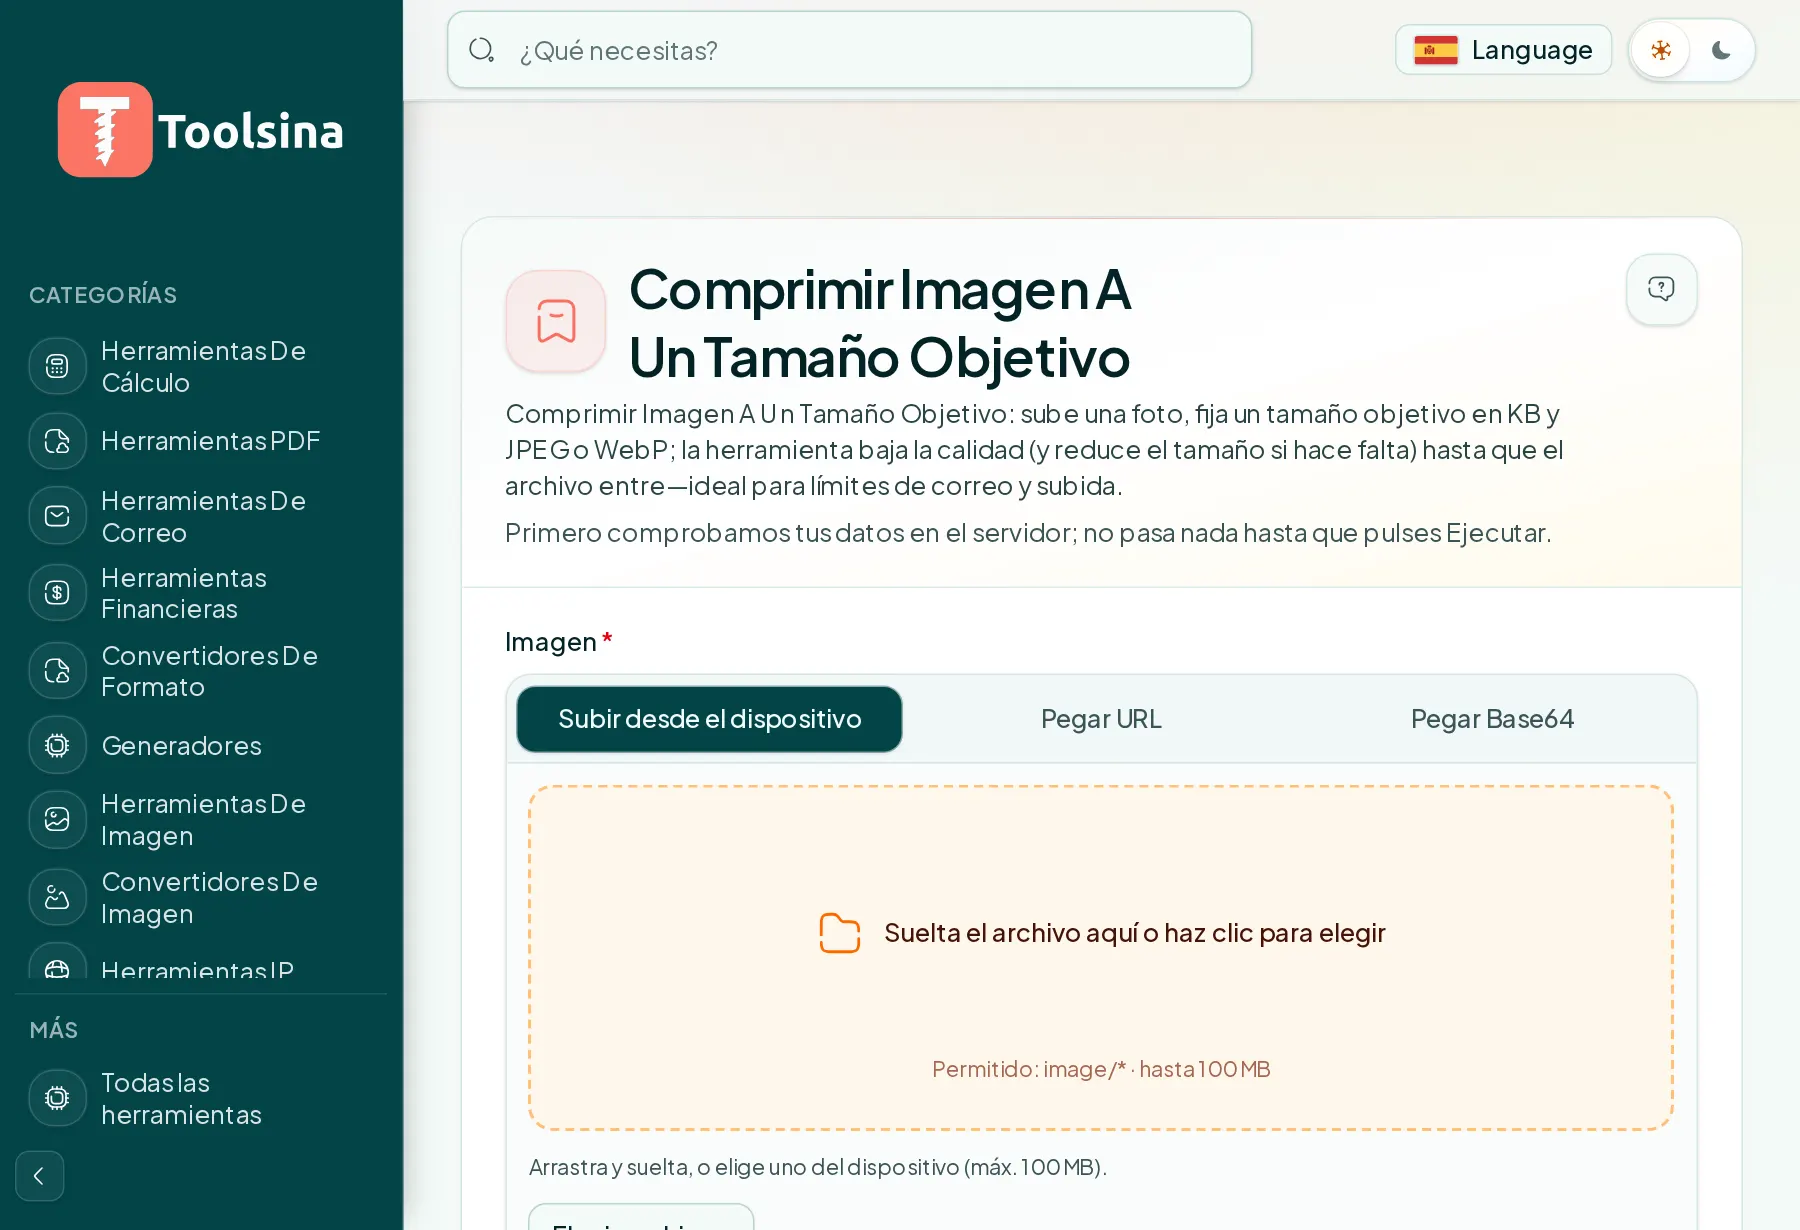
Task: Click the CATEGORÍAS heading
Action: [103, 295]
